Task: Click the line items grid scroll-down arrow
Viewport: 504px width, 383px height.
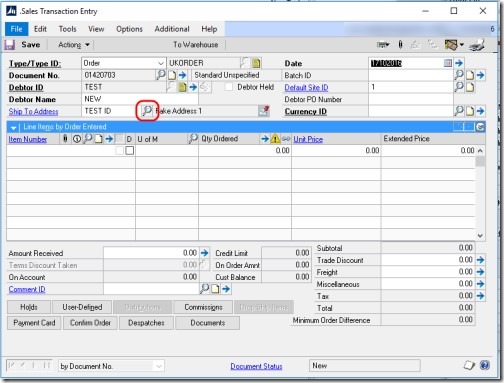Action: tap(480, 235)
